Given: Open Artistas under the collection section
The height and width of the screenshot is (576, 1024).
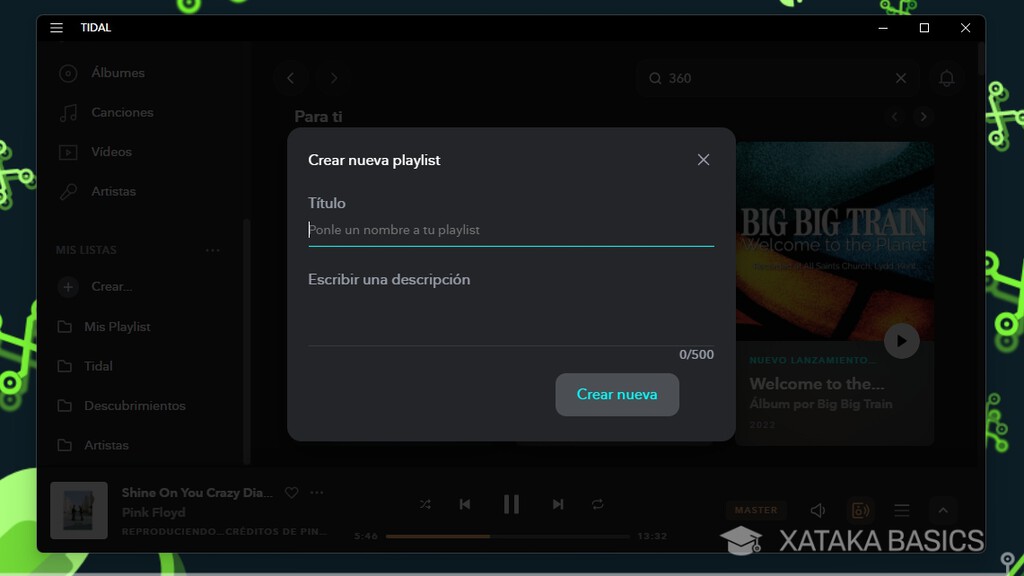Looking at the screenshot, I should point(114,191).
